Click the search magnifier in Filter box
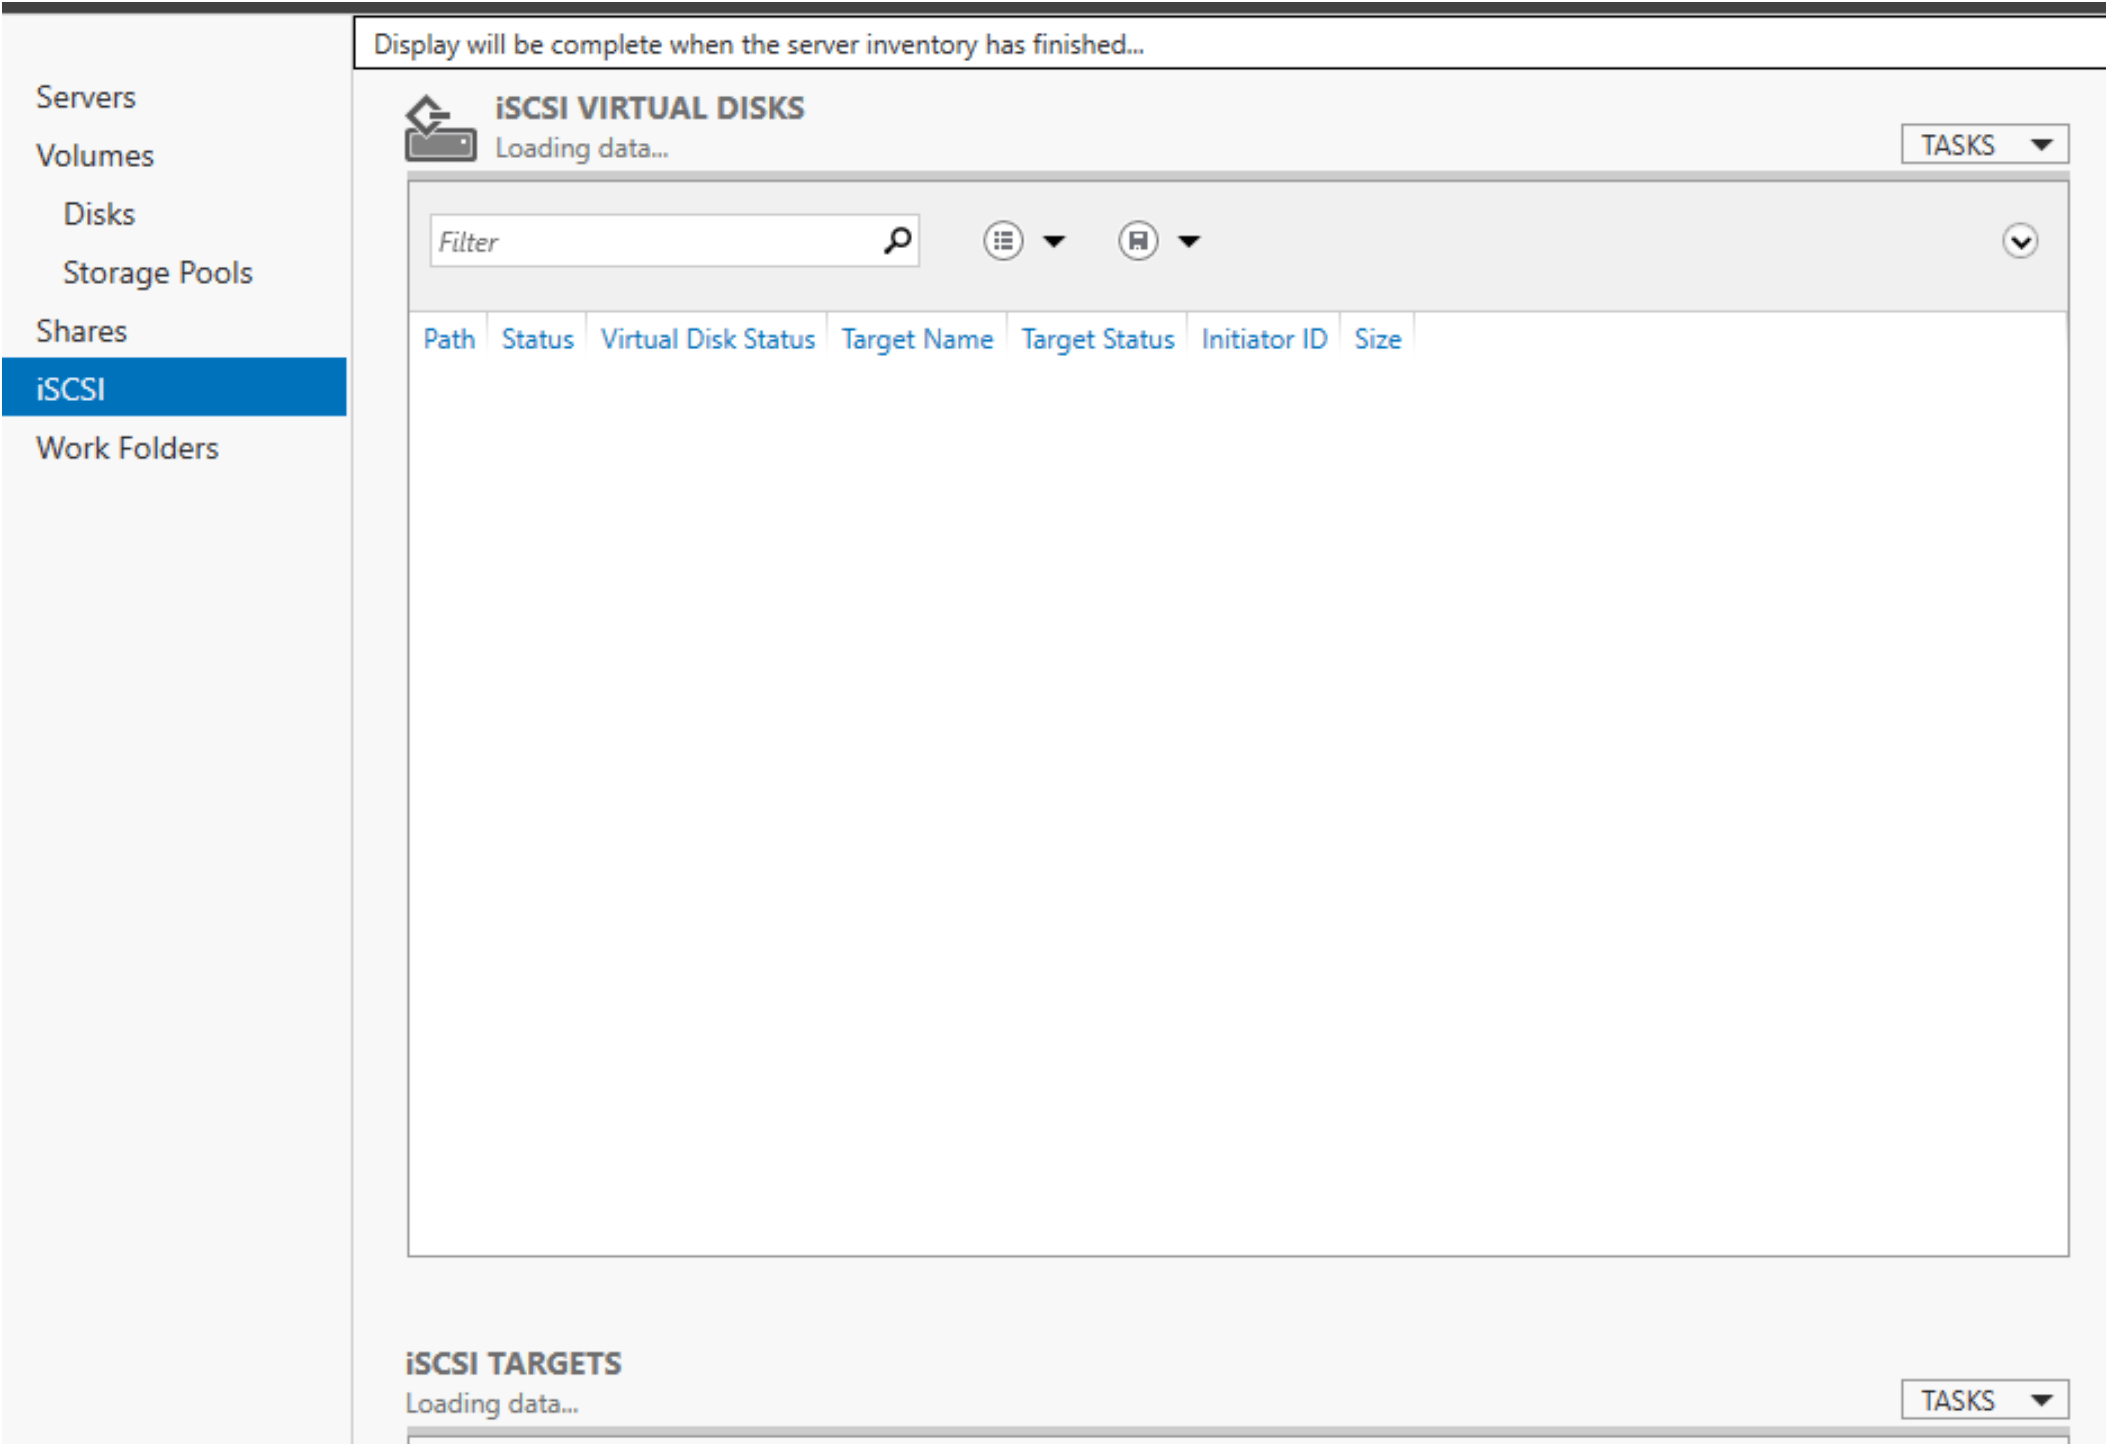 click(x=897, y=240)
